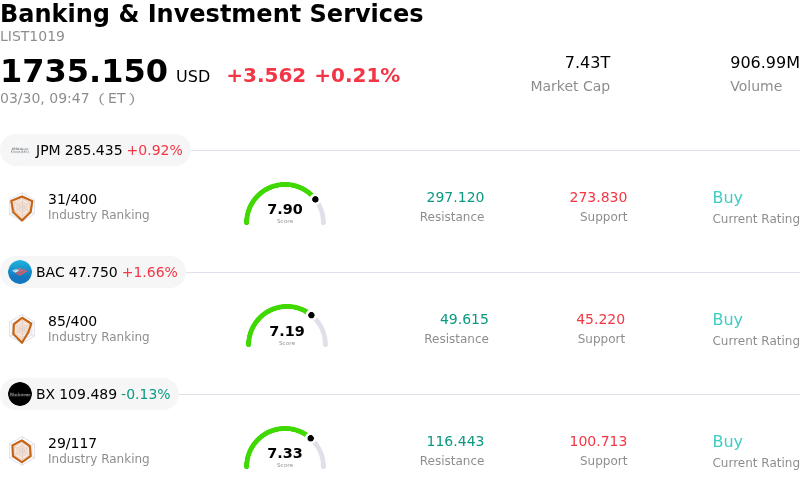
Task: Click BAC industry ranking radar icon
Action: (x=21, y=329)
